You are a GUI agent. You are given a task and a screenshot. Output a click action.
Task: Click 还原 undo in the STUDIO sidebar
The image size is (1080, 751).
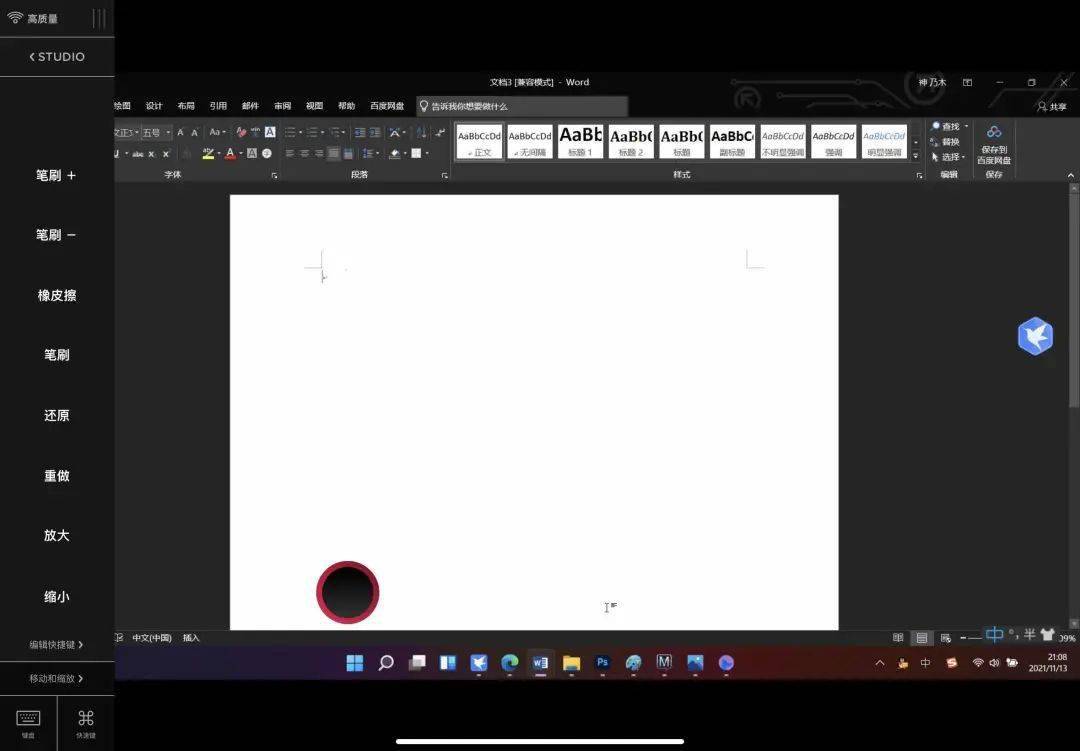(x=57, y=415)
